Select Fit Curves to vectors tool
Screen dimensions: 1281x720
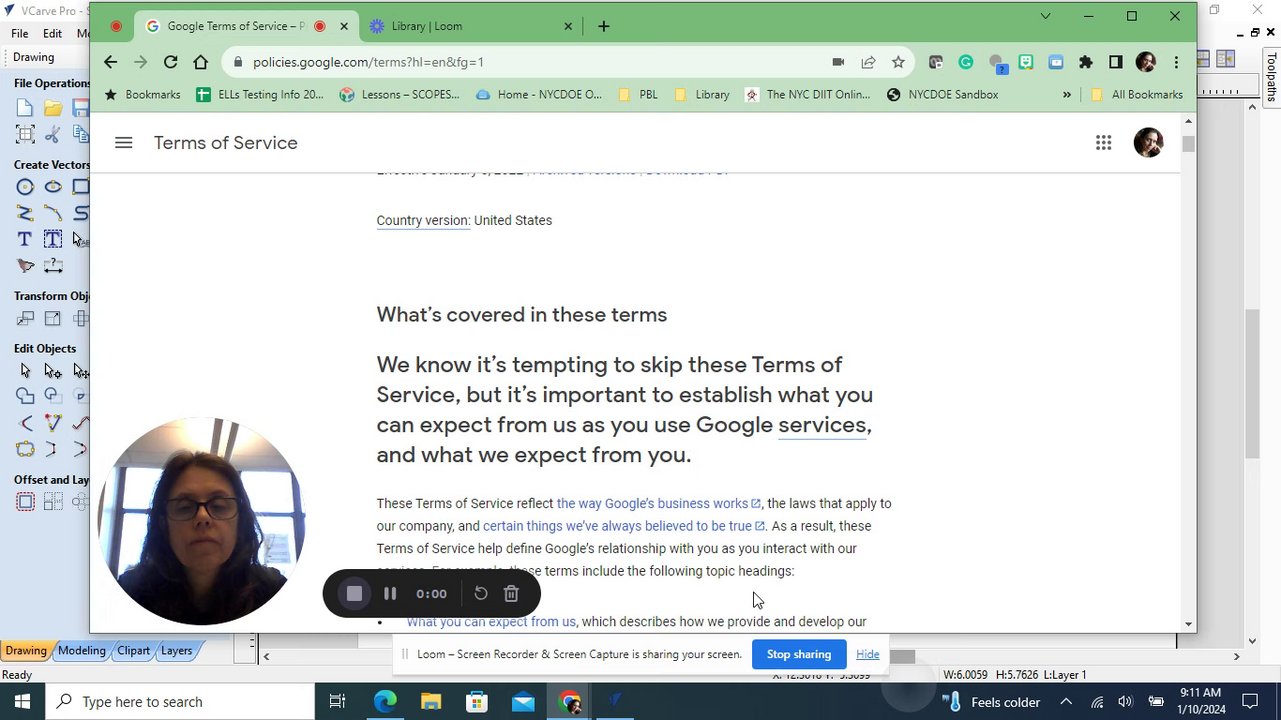[25, 449]
